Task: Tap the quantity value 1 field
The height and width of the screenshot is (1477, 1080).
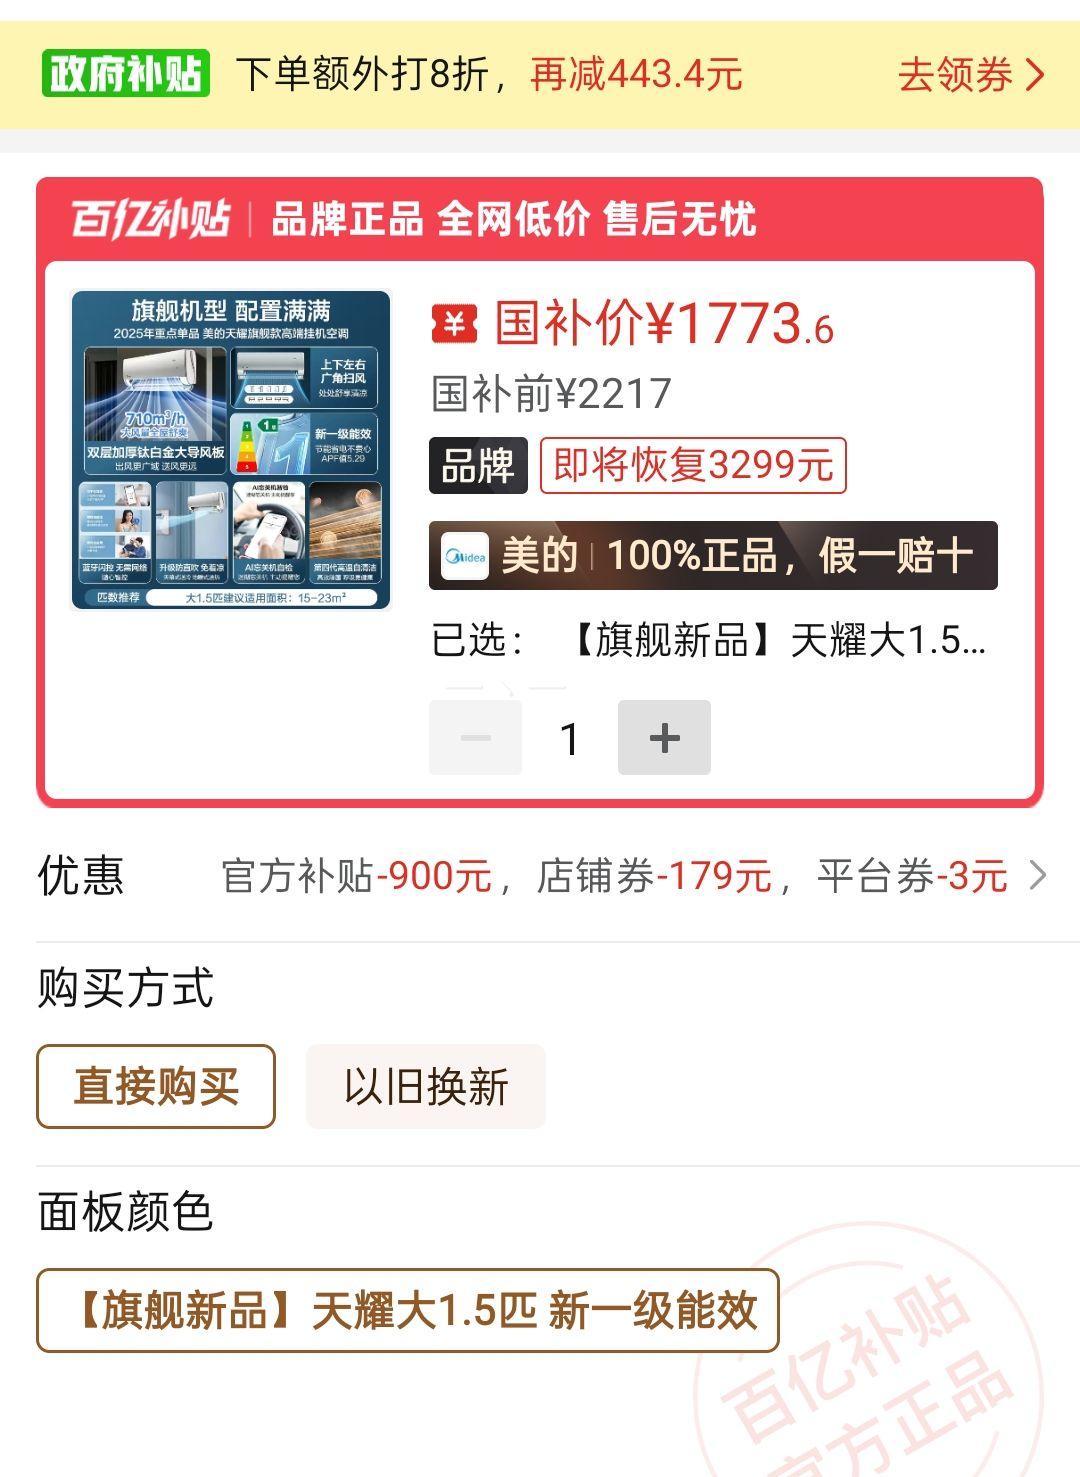Action: (x=570, y=739)
